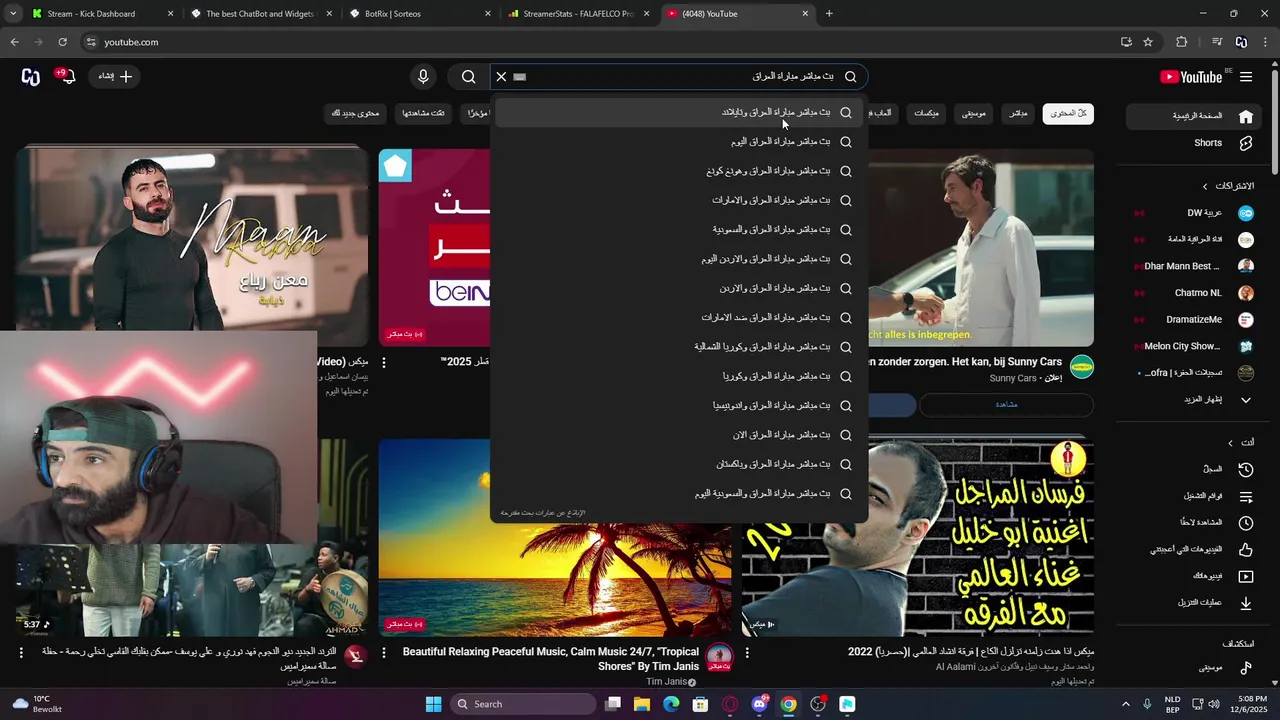Open عمليات التنزيل downloads
1280x720 pixels.
coord(1195,603)
